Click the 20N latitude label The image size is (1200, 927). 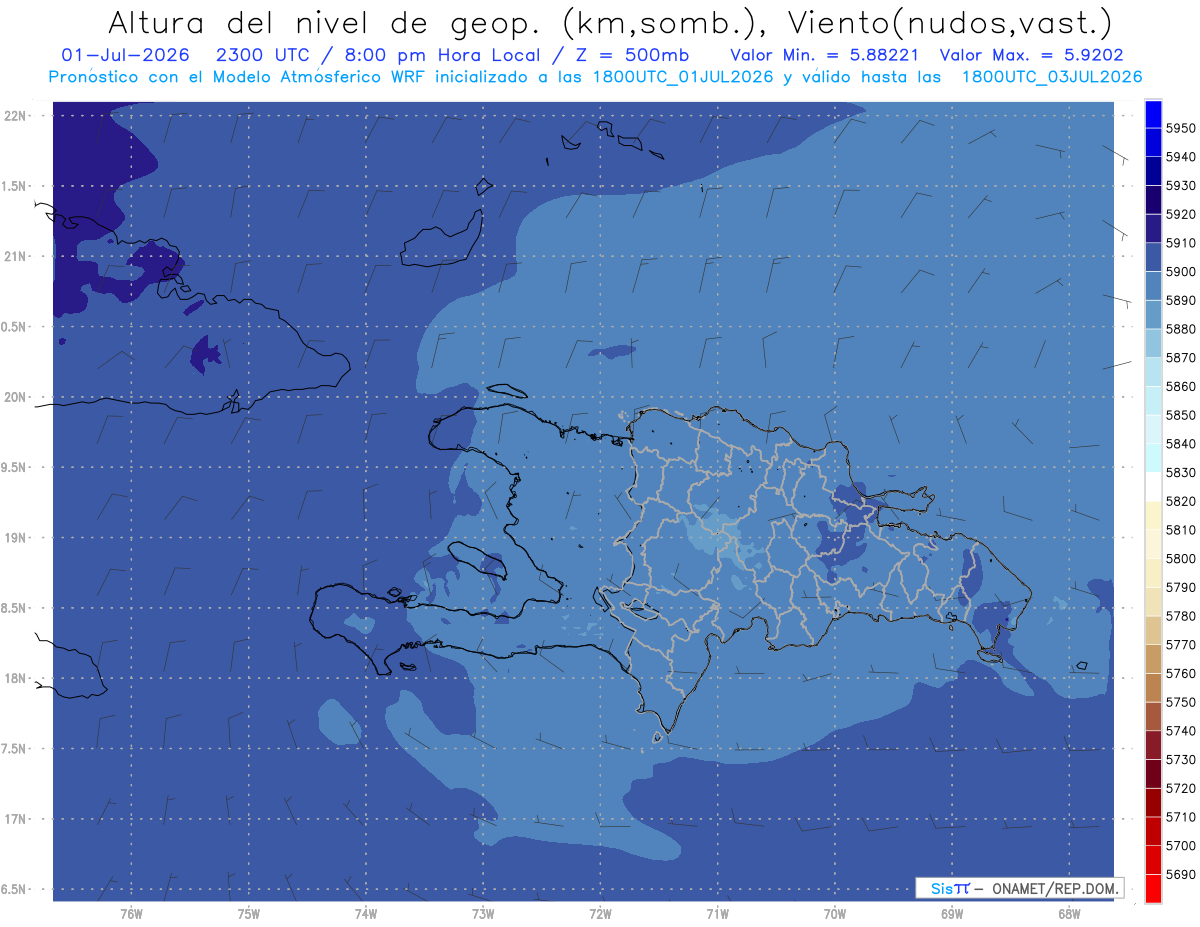coord(16,397)
